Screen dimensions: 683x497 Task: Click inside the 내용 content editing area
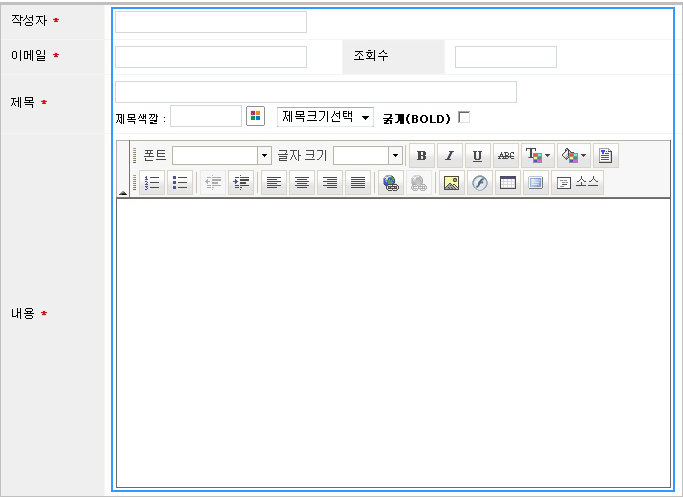tap(393, 343)
